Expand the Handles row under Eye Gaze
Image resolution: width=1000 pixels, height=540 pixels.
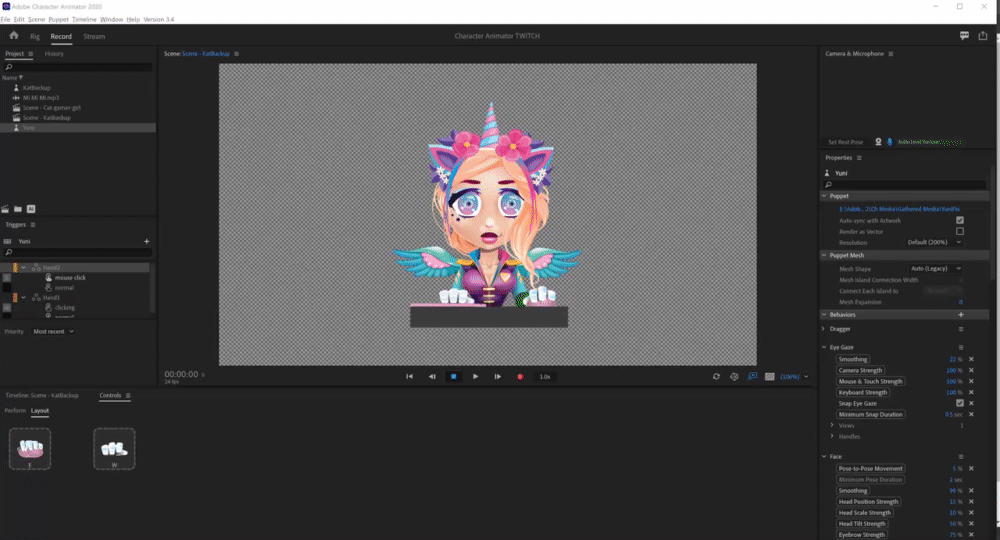coord(832,436)
